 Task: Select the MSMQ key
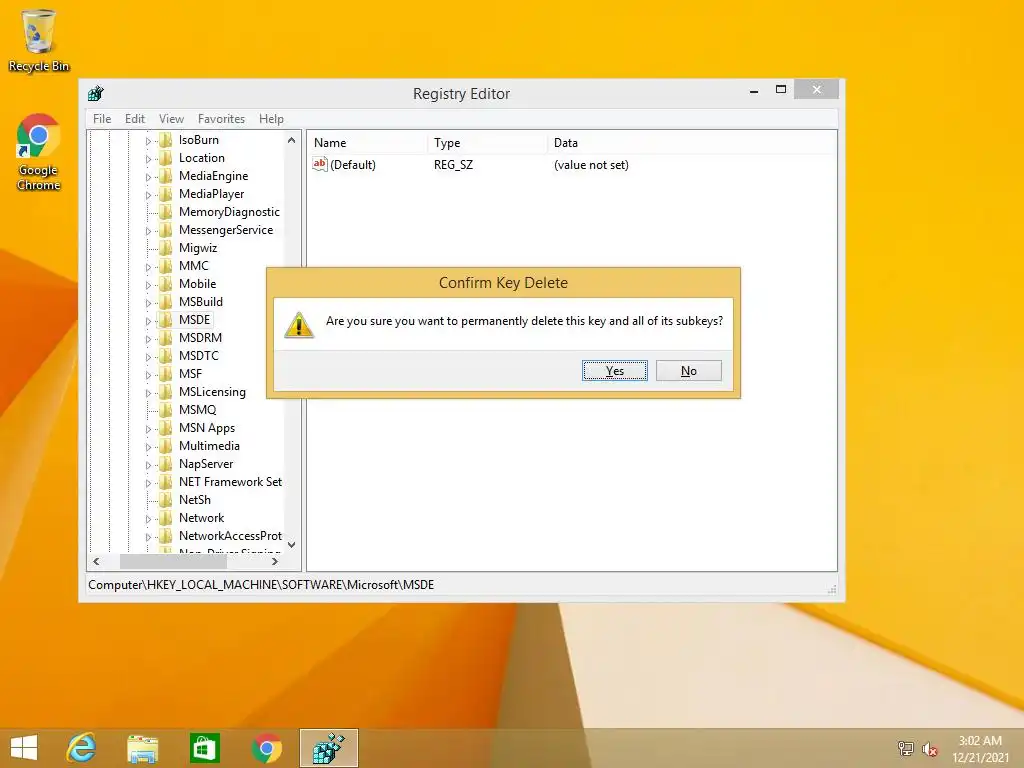[x=197, y=409]
